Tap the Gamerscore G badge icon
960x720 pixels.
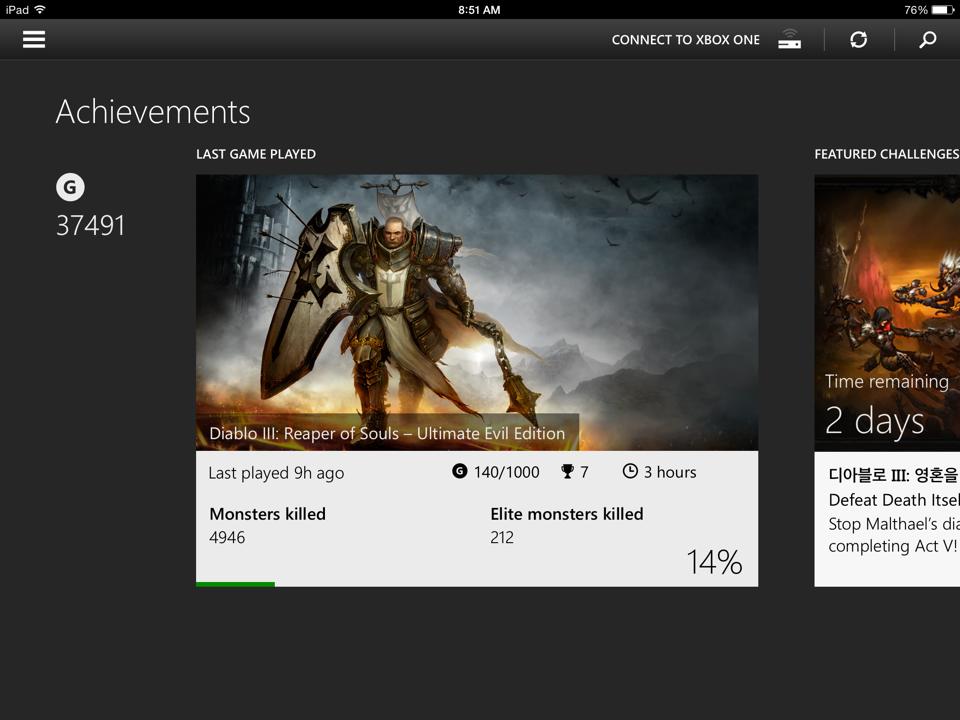click(70, 187)
